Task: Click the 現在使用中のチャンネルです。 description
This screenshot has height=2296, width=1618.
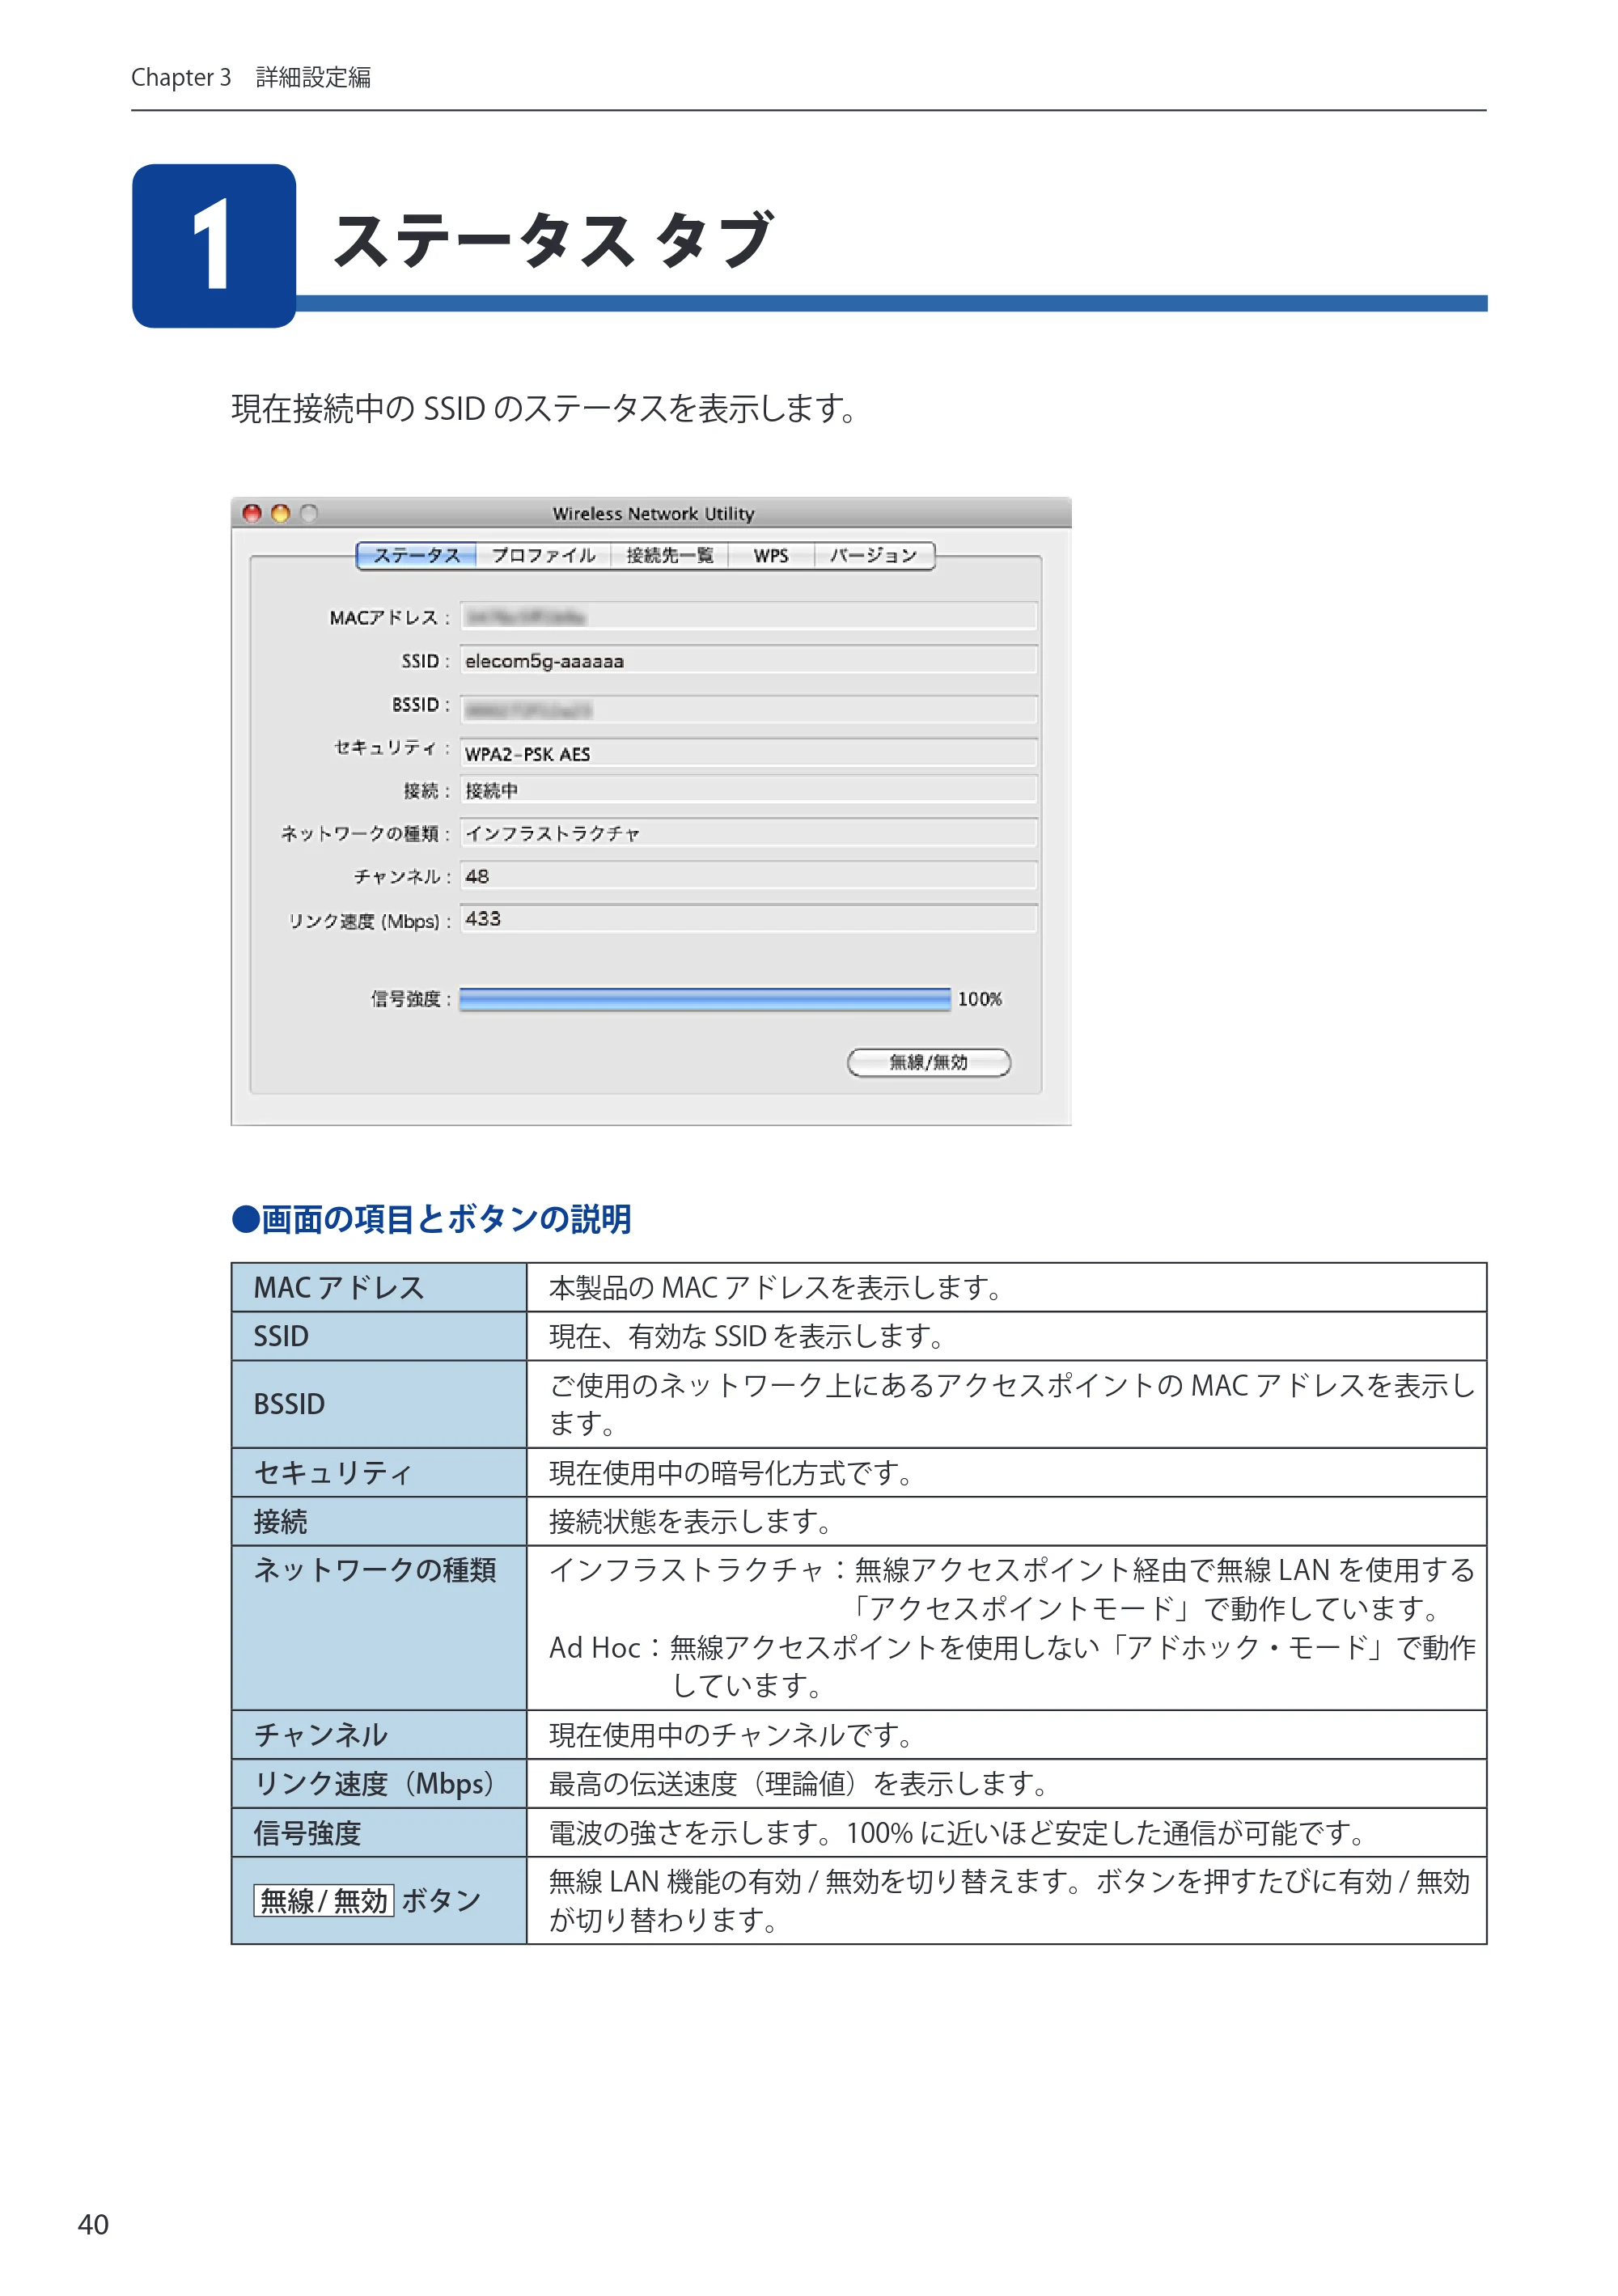Action: point(731,1735)
